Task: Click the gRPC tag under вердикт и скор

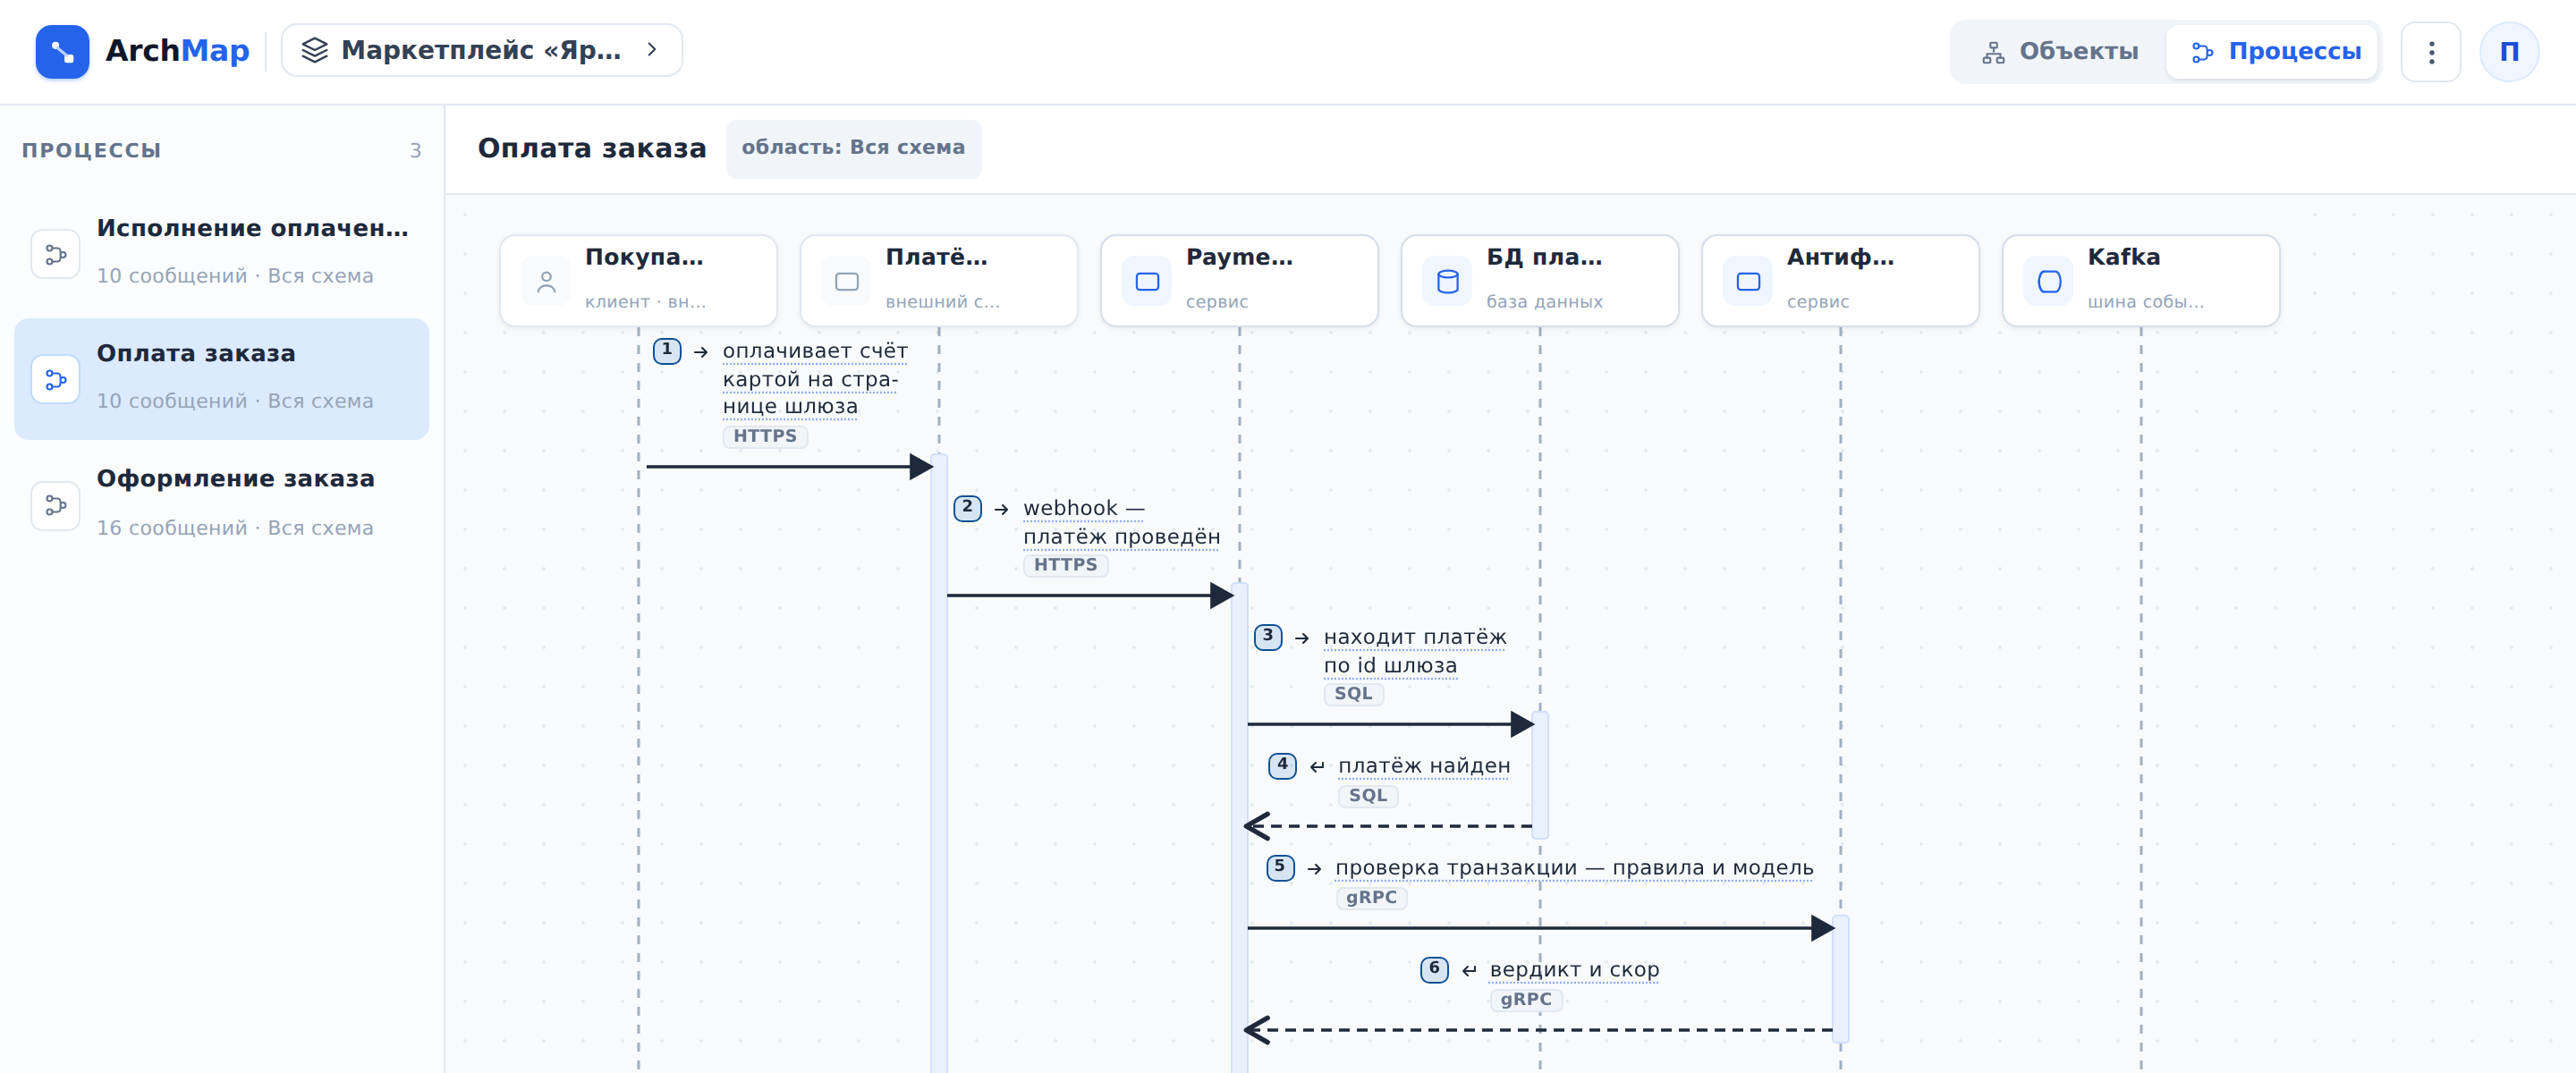Action: pyautogui.click(x=1526, y=1000)
